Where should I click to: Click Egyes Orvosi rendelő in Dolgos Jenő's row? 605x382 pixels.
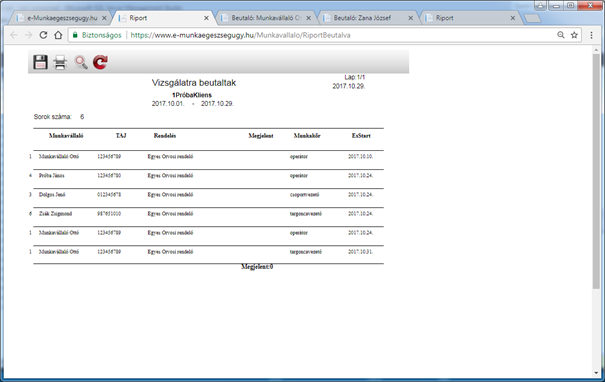(x=170, y=195)
